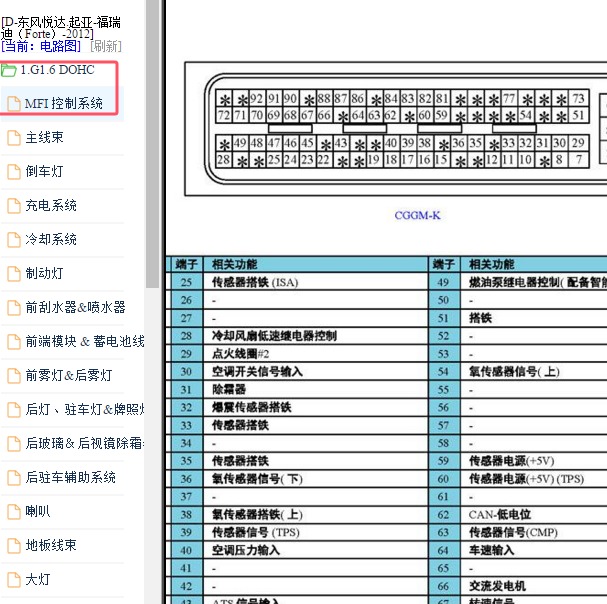The image size is (607, 604).
Task: Click the 车速输入 cell
Action: tap(534, 551)
